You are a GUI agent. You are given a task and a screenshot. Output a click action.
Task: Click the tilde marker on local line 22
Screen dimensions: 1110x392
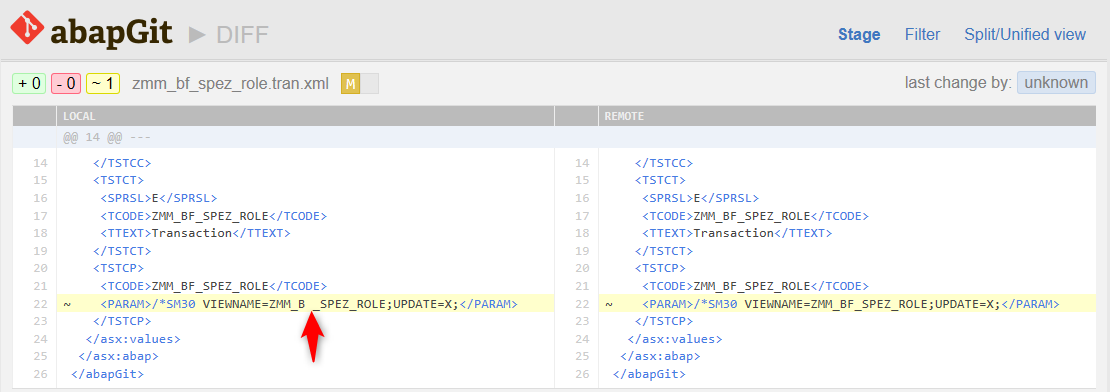point(67,304)
